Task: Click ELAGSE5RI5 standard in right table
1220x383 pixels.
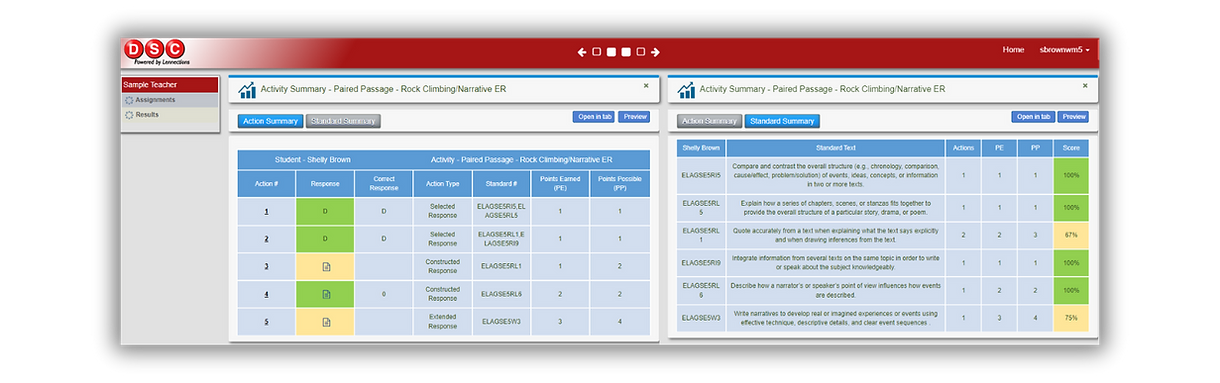Action: coord(701,175)
